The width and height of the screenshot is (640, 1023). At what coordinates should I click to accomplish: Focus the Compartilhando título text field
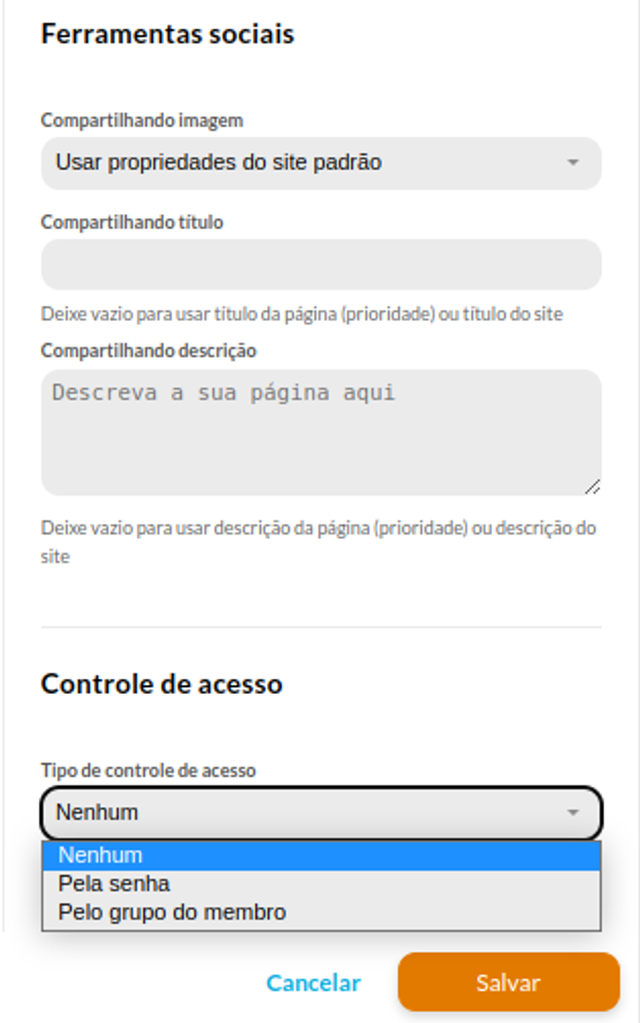point(321,264)
